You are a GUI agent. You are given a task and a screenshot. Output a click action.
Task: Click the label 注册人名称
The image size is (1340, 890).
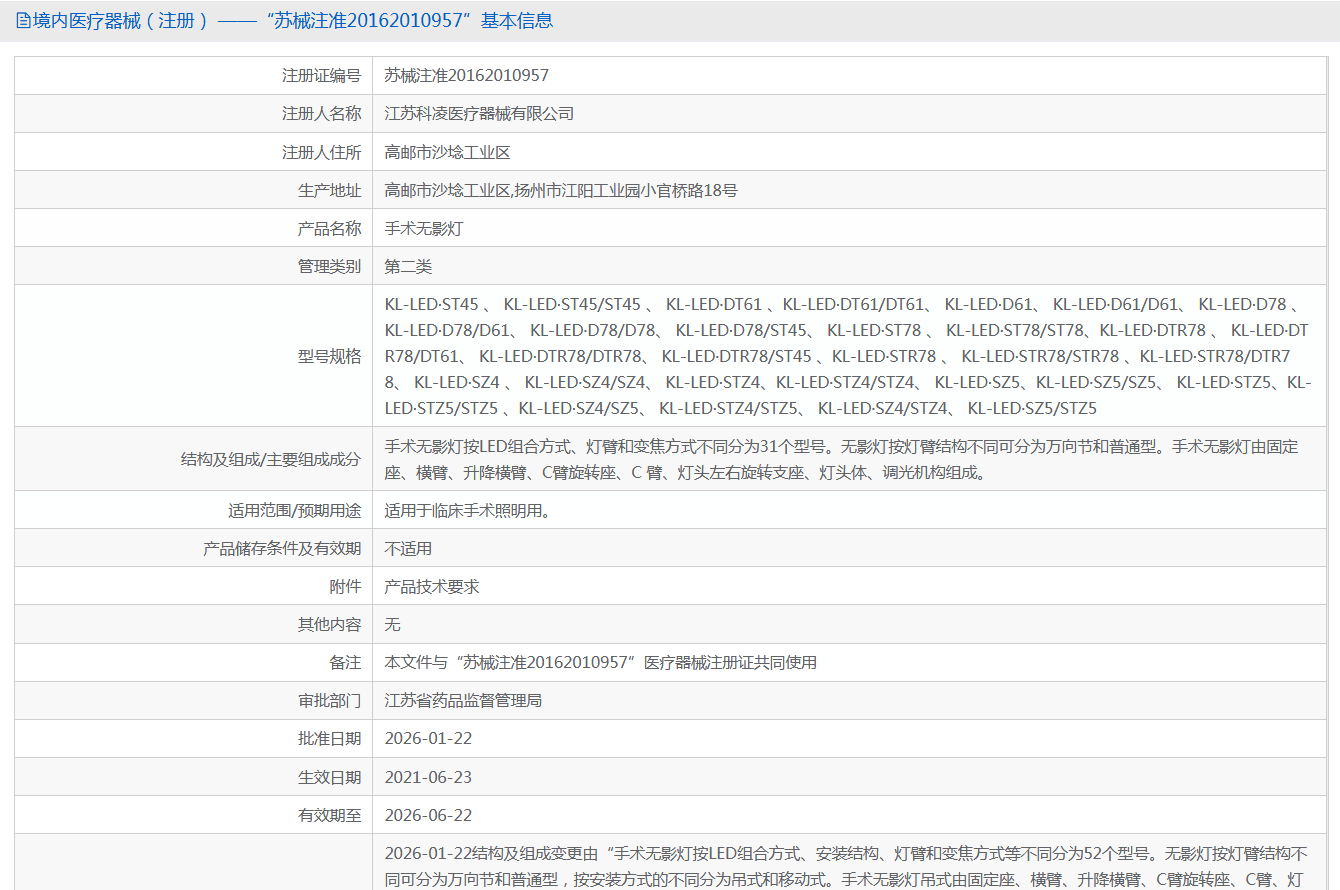click(x=322, y=114)
